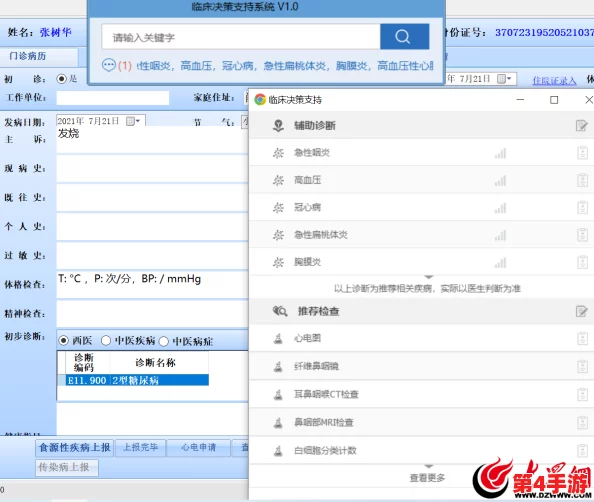The image size is (594, 502).
Task: Click the clipboard icon in 急性扁桃体炎 row
Action: (583, 235)
